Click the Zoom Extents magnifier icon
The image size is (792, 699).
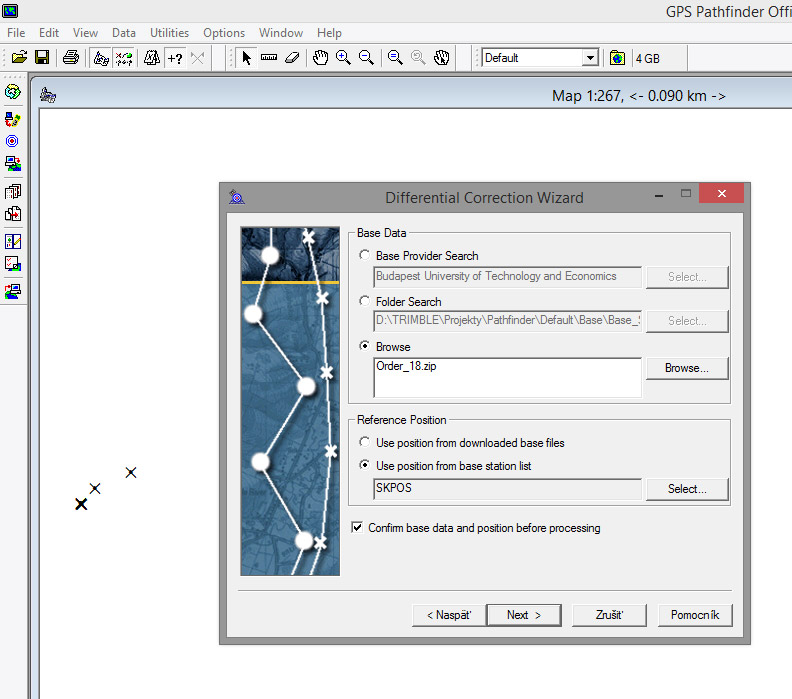click(x=395, y=58)
